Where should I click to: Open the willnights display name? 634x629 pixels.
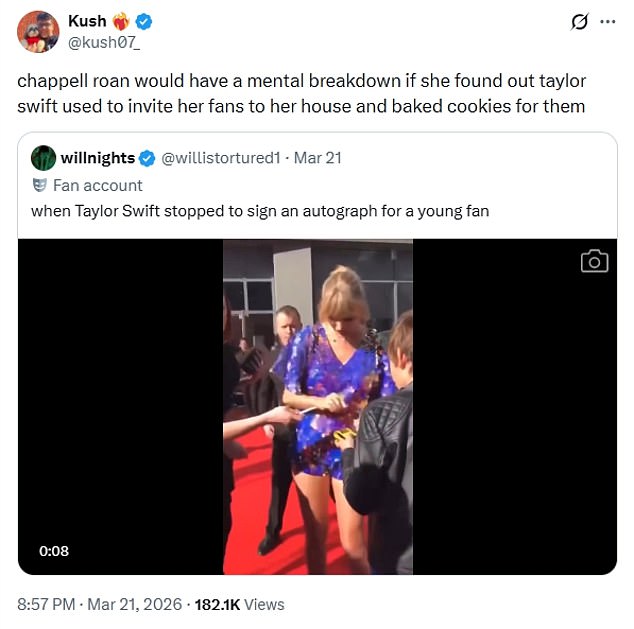(98, 158)
